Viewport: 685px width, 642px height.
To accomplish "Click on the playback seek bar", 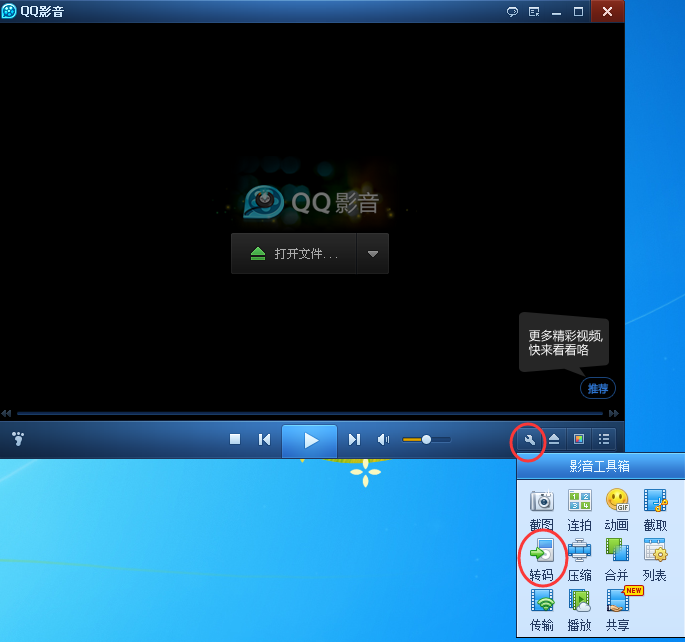I will [x=310, y=413].
